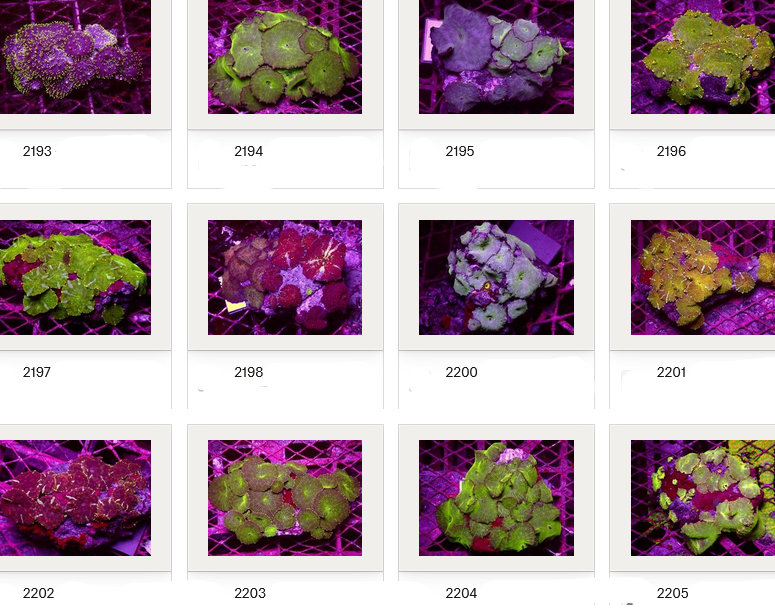View the coral thumbnail for item 2205
Viewport: 775px width, 610px height.
tap(702, 497)
